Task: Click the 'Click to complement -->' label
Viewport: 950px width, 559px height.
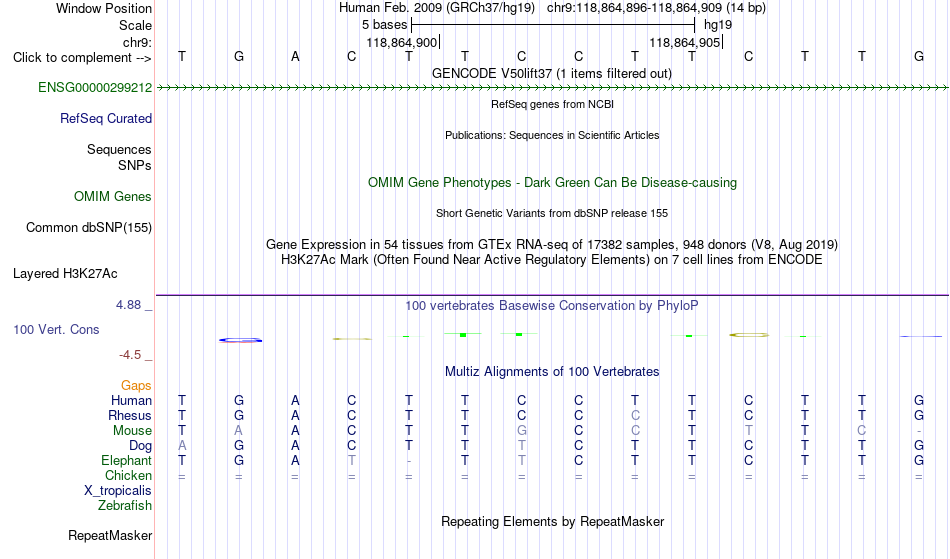Action: (82, 58)
